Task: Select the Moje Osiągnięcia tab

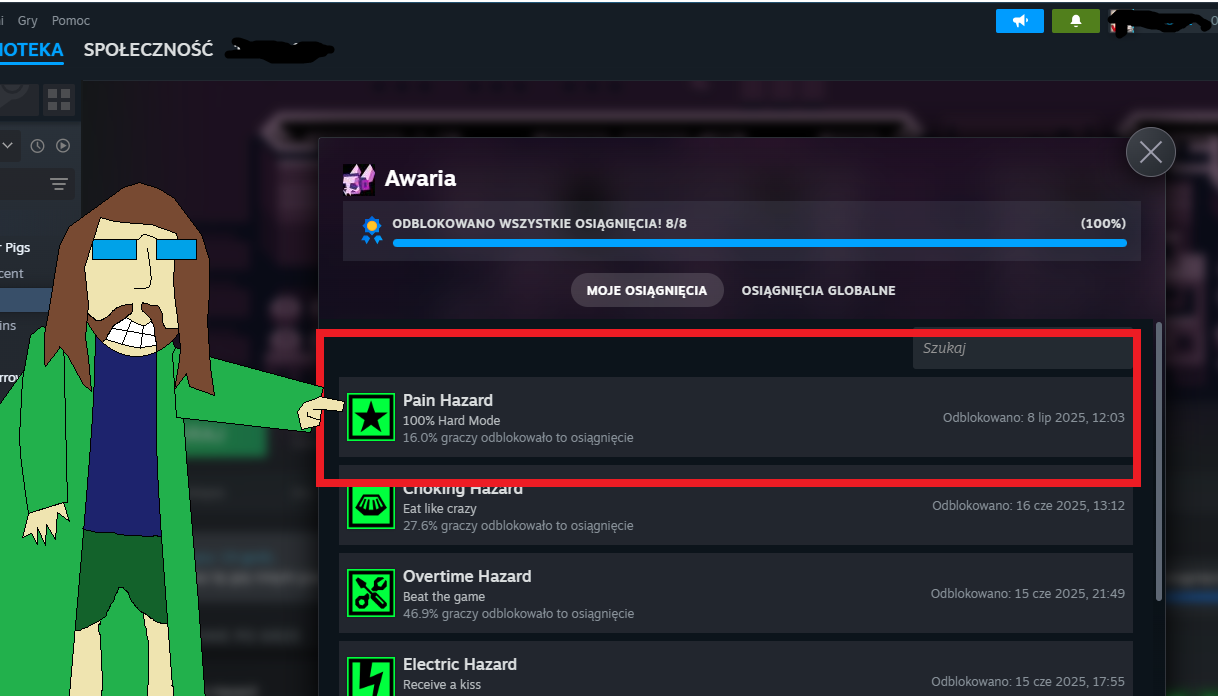Action: (x=647, y=290)
